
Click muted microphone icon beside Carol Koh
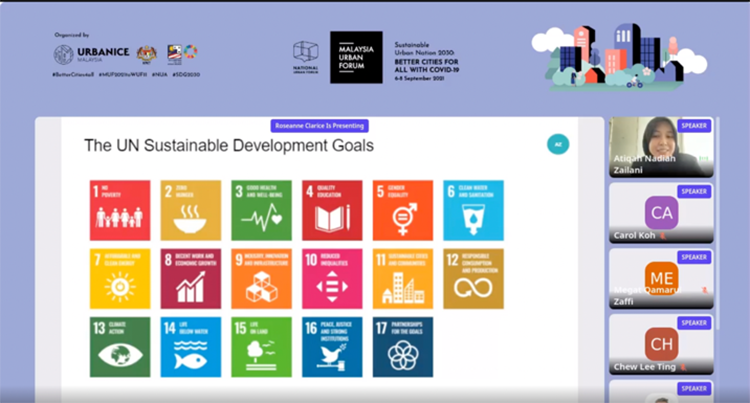pos(663,236)
